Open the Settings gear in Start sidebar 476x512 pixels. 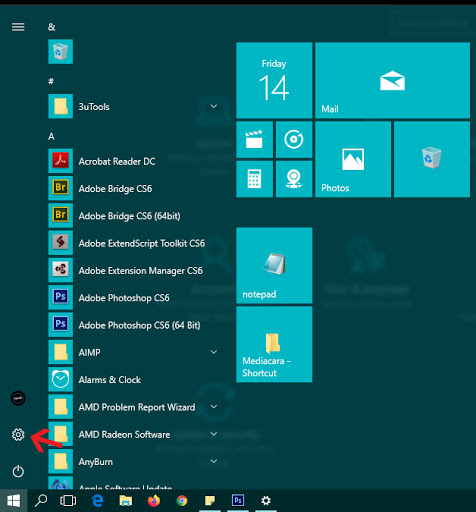[x=18, y=435]
